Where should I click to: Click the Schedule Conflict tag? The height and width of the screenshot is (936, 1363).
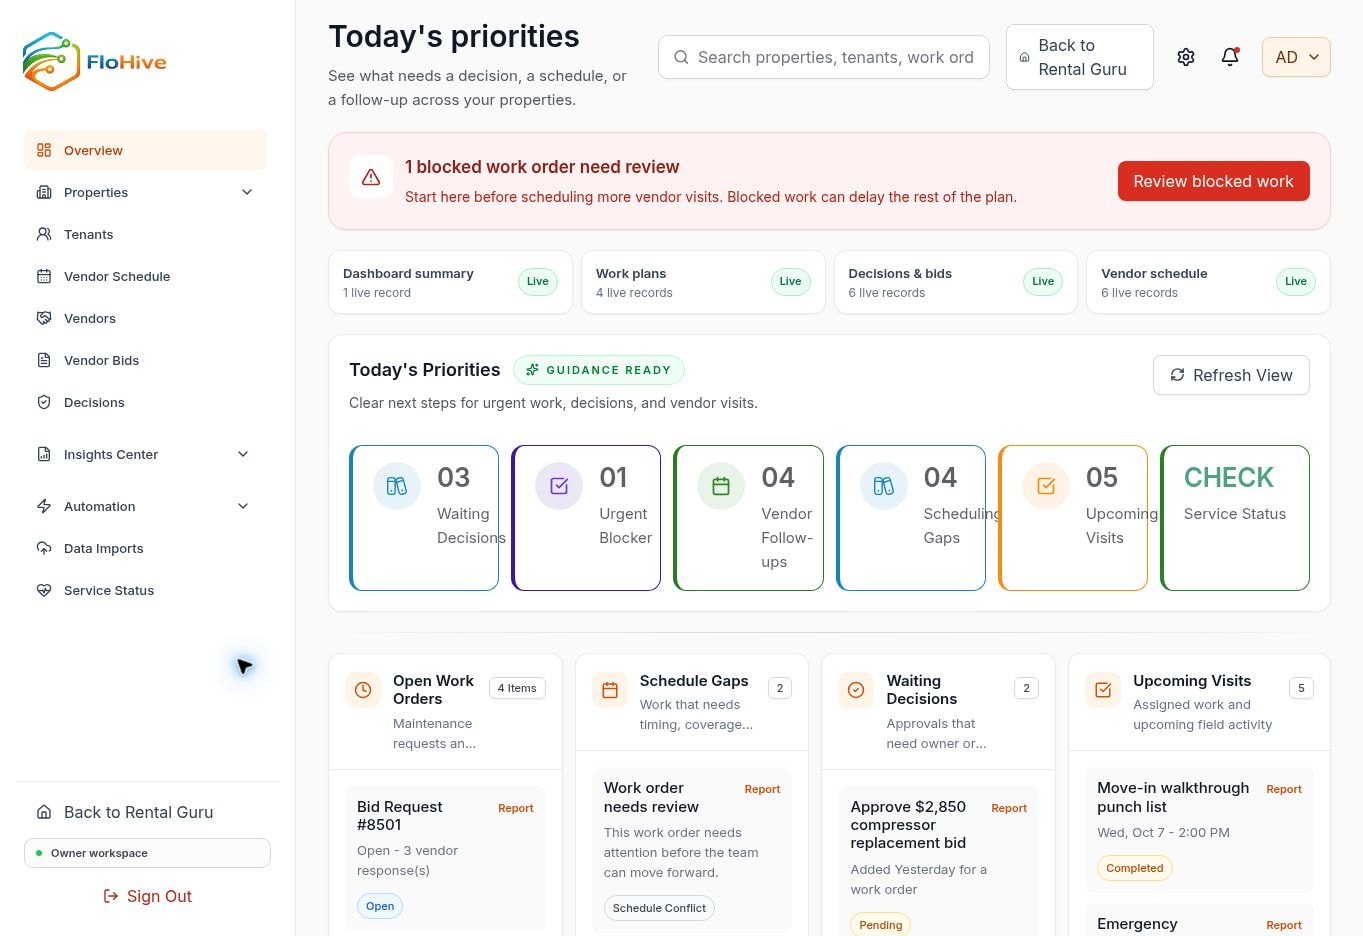(x=659, y=908)
